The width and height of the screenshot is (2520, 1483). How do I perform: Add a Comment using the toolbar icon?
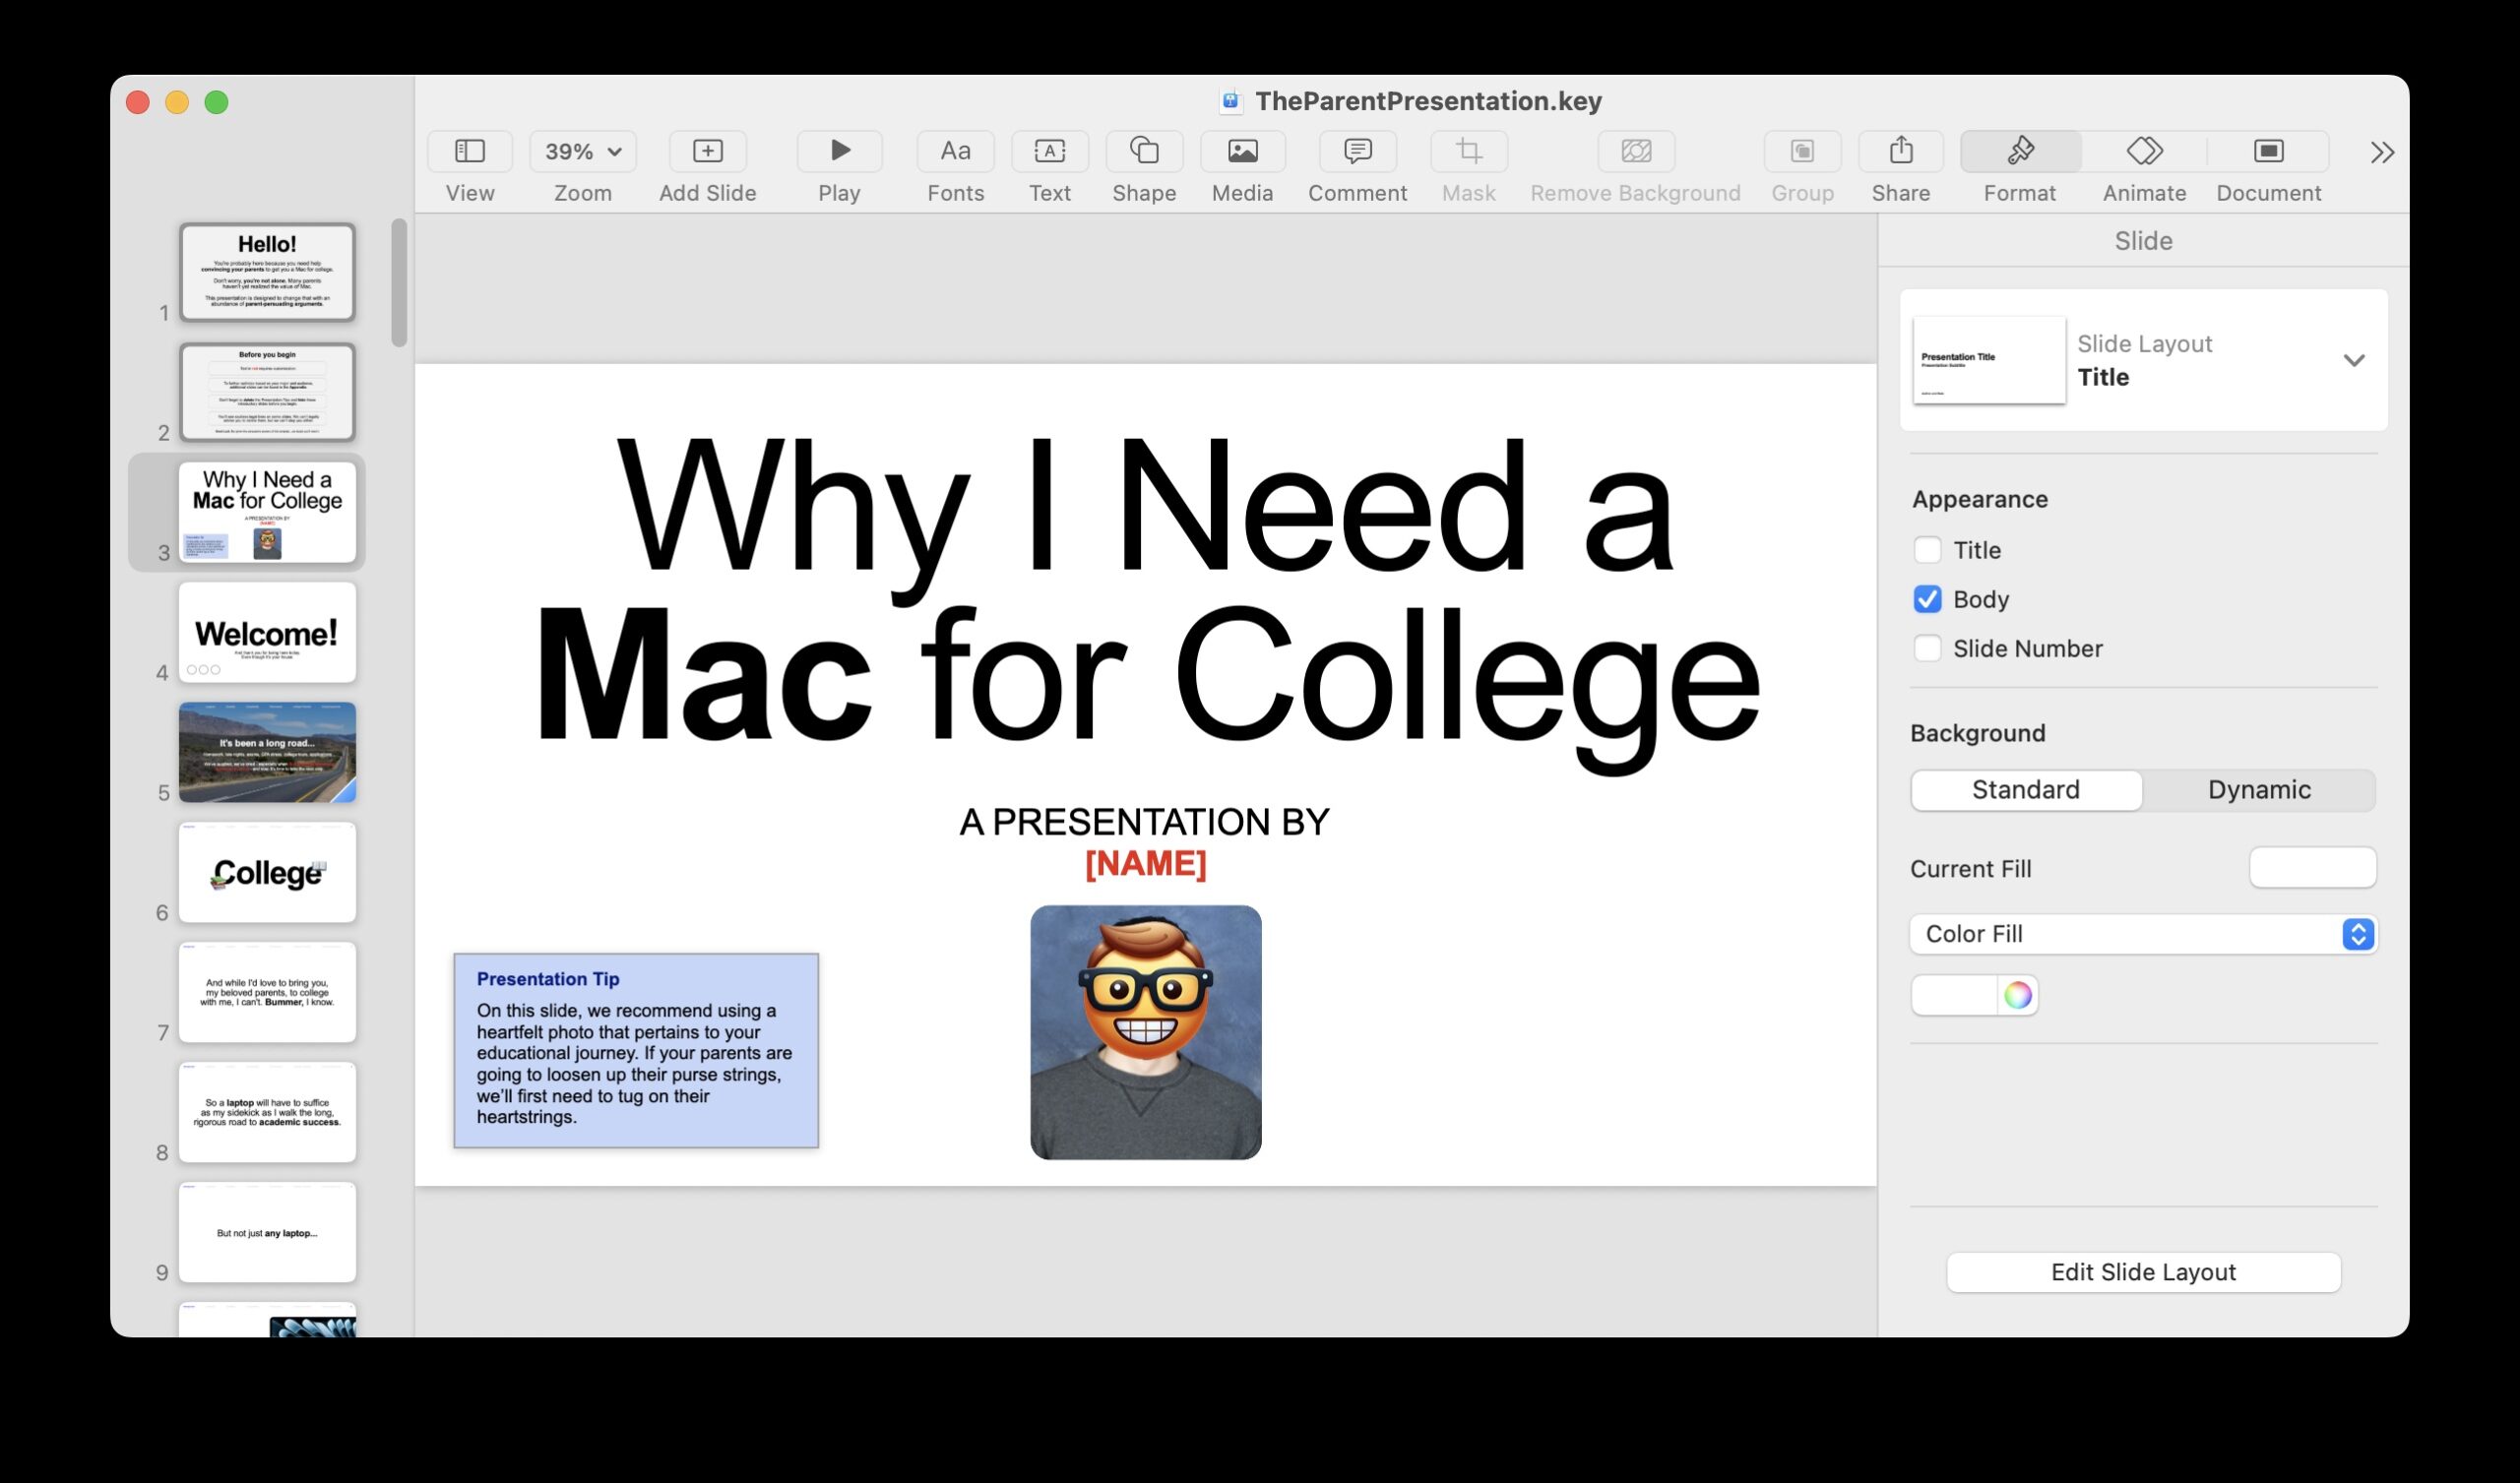tap(1357, 151)
